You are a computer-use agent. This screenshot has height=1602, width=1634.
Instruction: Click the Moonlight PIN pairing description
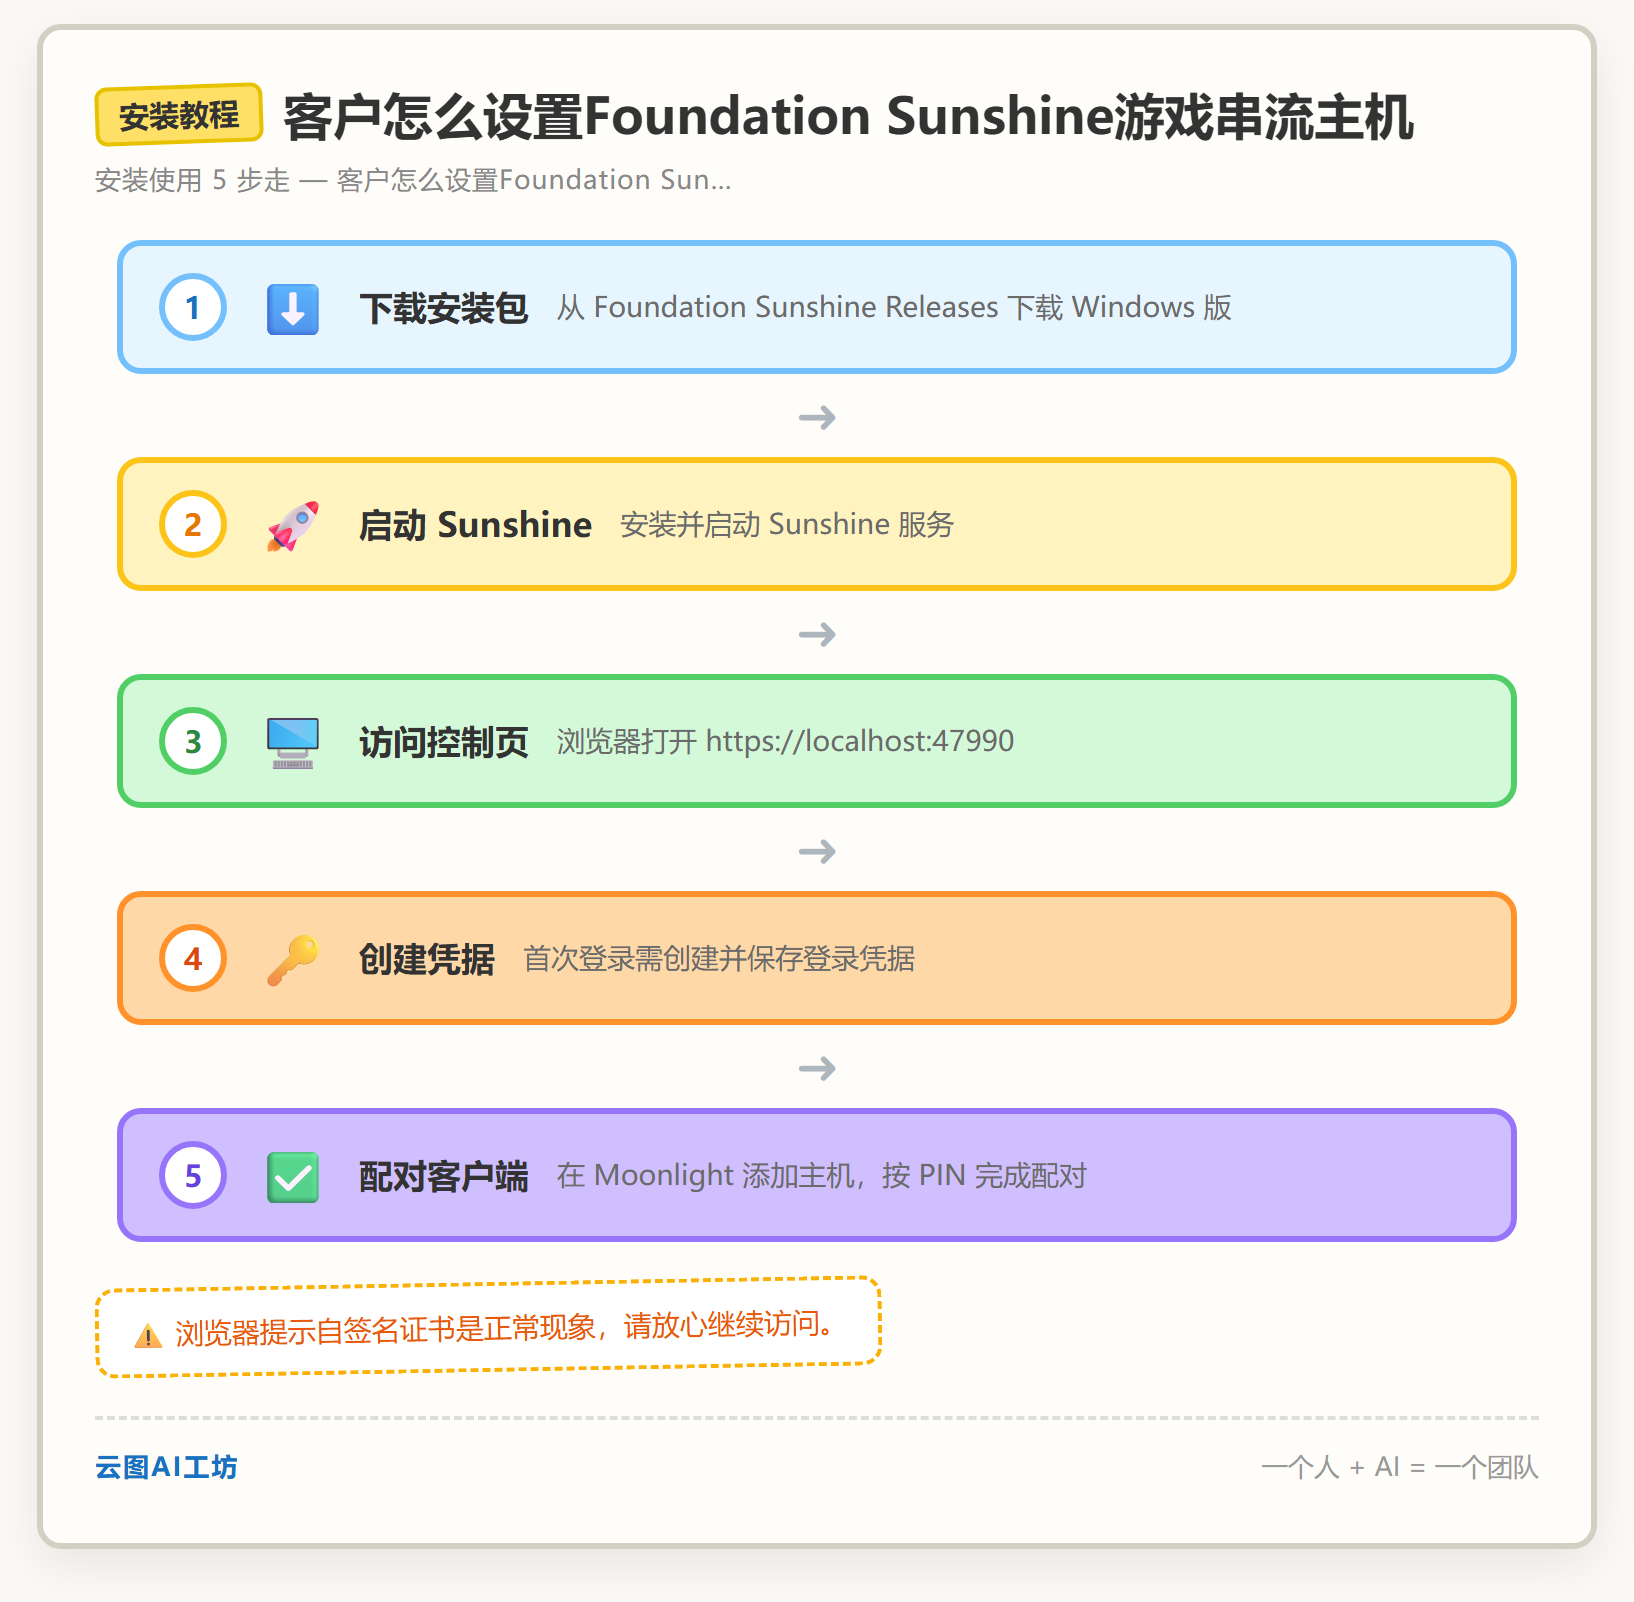(x=822, y=1175)
